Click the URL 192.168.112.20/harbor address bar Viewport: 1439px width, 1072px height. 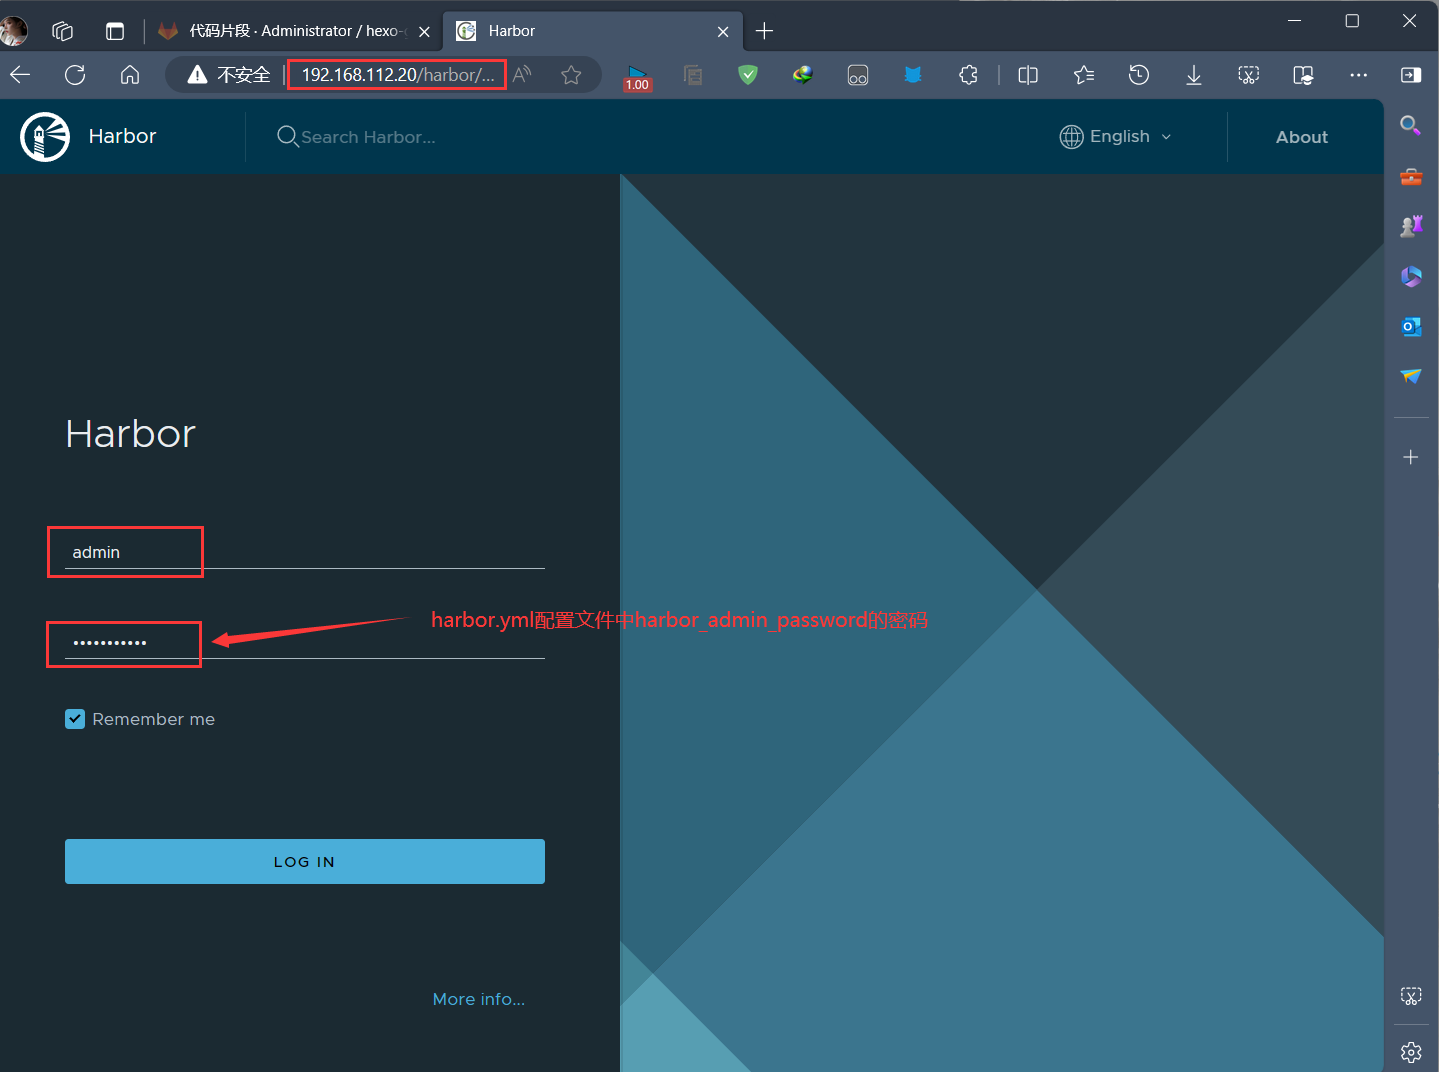tap(397, 75)
